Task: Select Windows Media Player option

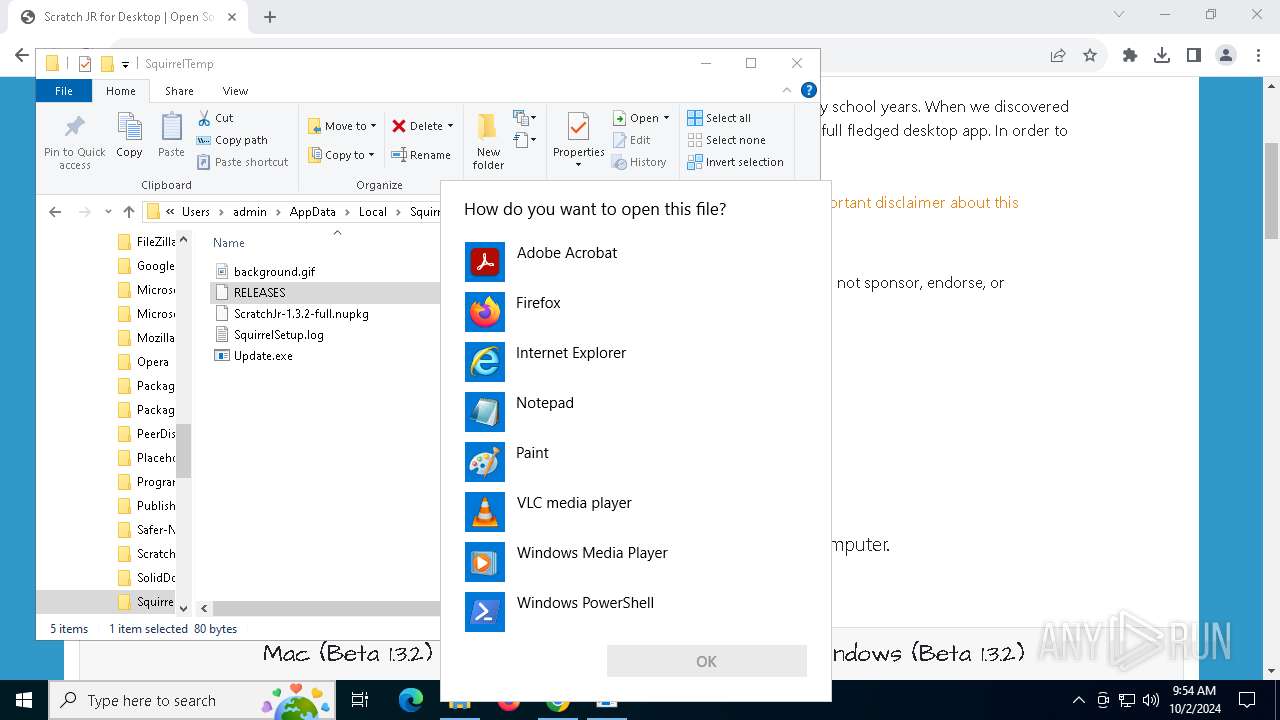Action: click(636, 562)
